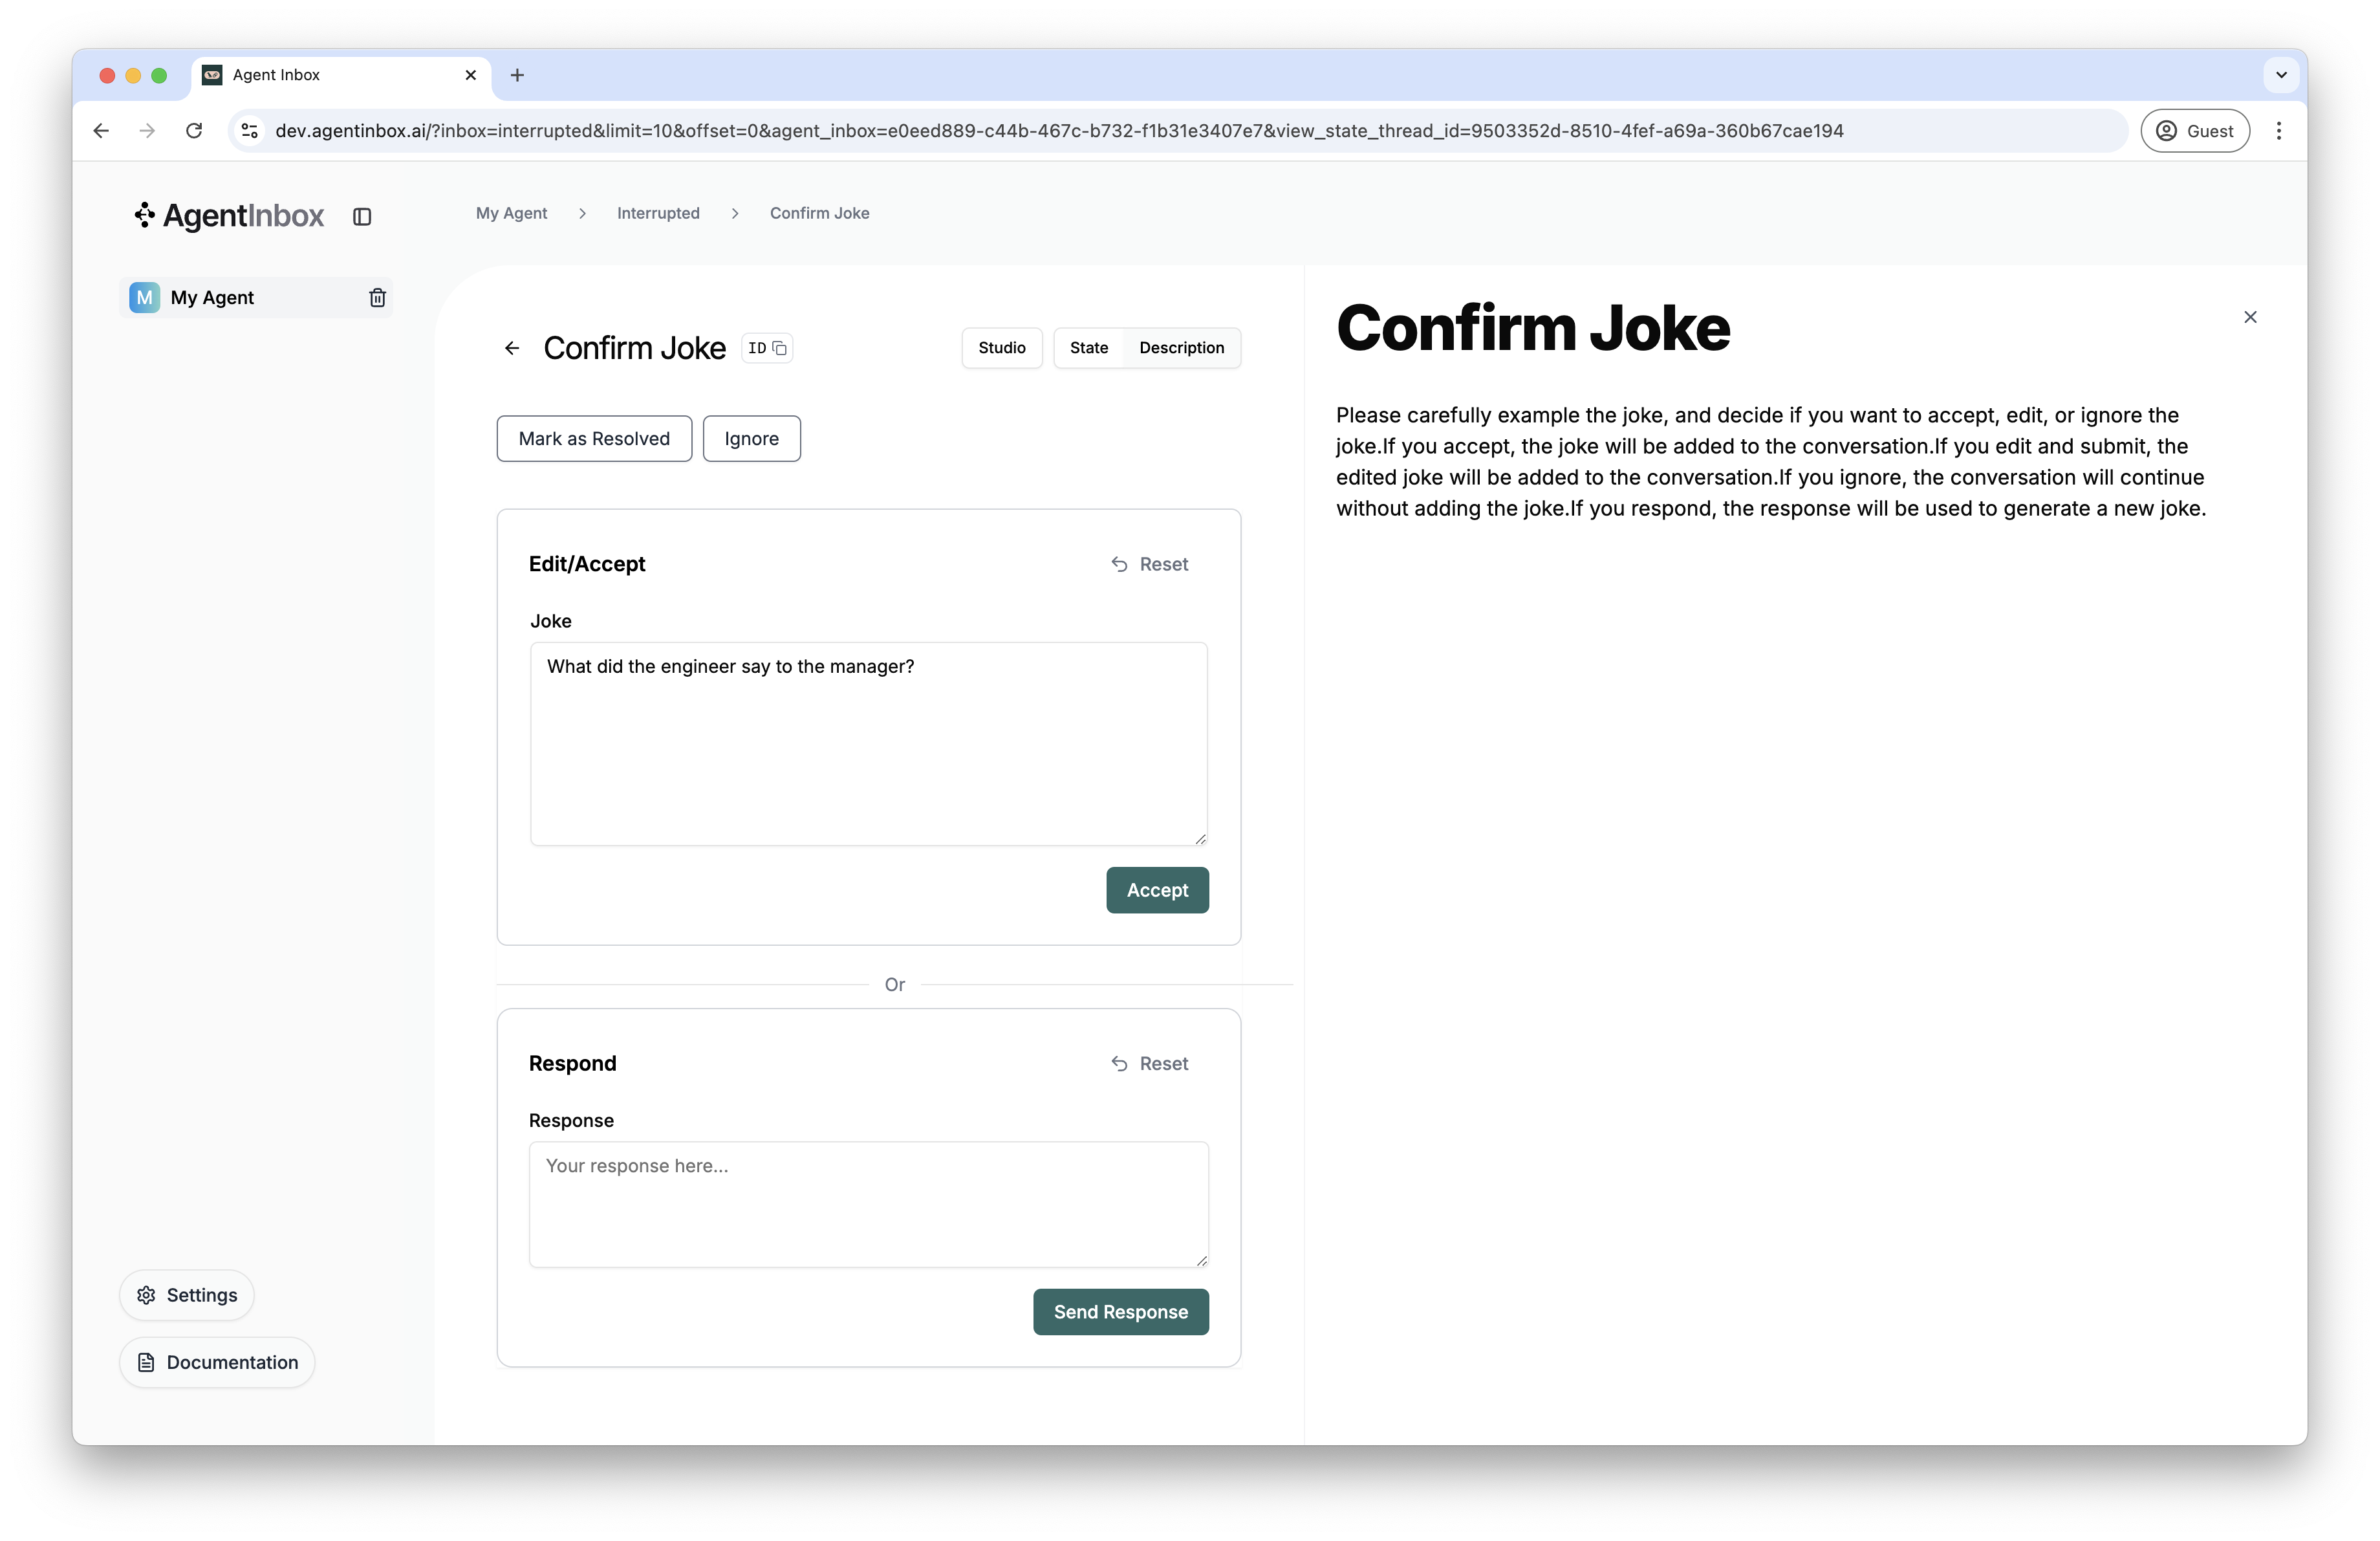Delete My Agent with trash icon
The width and height of the screenshot is (2380, 1541).
pyautogui.click(x=377, y=297)
